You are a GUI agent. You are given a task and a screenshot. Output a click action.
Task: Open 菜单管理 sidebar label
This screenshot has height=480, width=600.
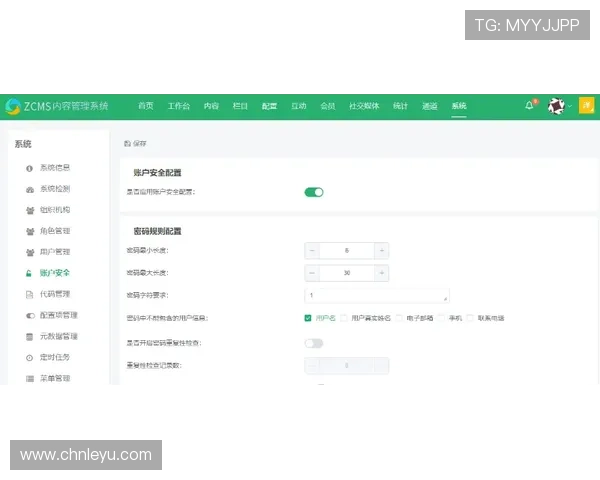[x=55, y=379]
